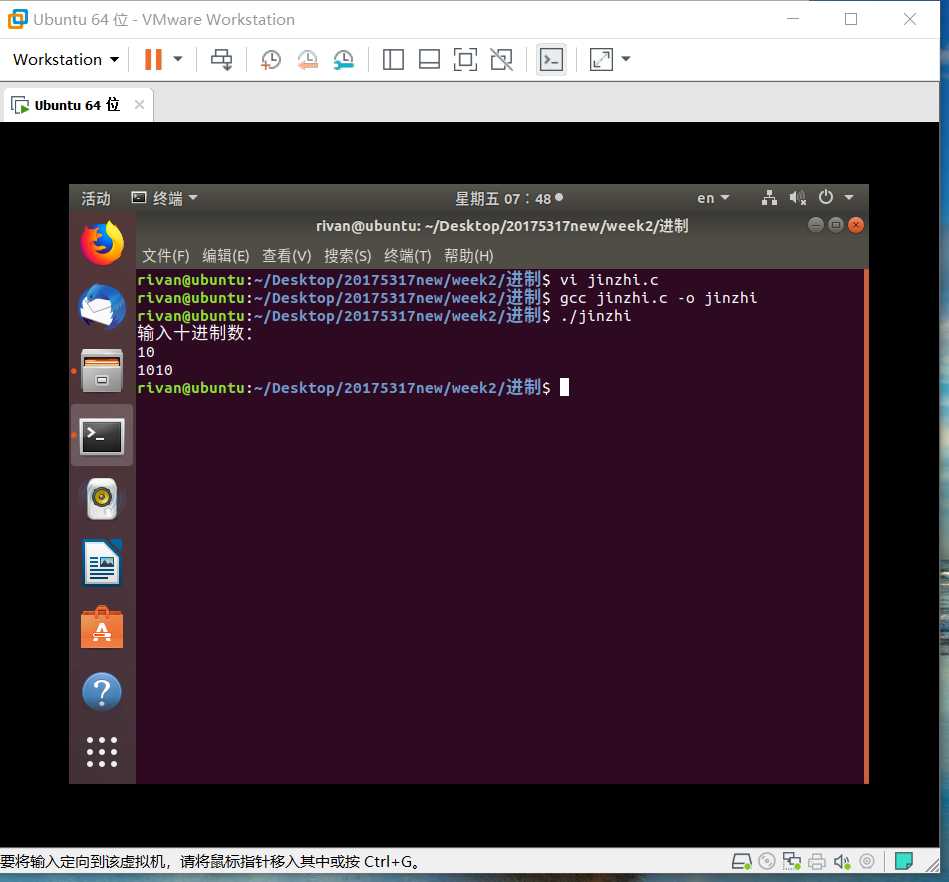
Task: Toggle the console view button
Action: tap(551, 59)
